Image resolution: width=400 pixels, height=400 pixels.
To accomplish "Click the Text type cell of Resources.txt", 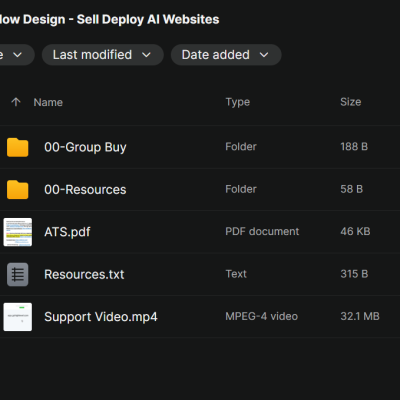I will click(236, 274).
